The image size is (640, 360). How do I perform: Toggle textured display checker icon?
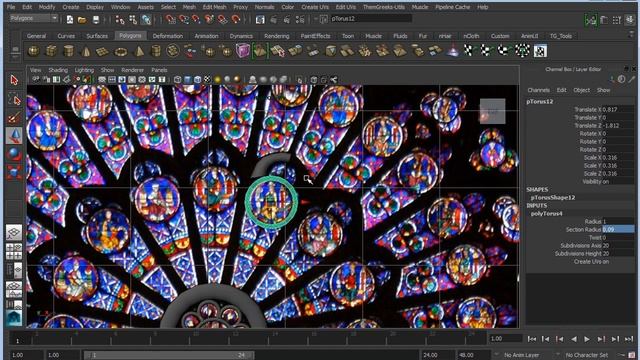pyautogui.click(x=207, y=80)
